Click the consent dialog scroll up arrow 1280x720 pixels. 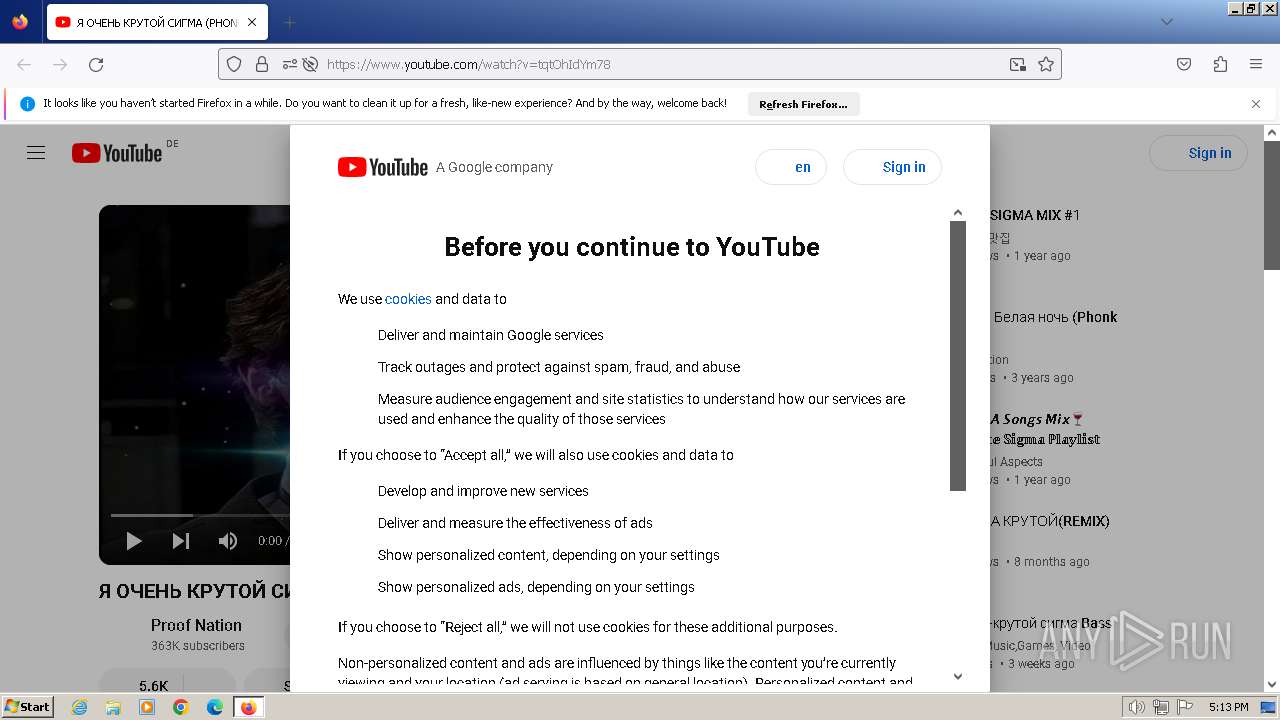click(x=957, y=212)
